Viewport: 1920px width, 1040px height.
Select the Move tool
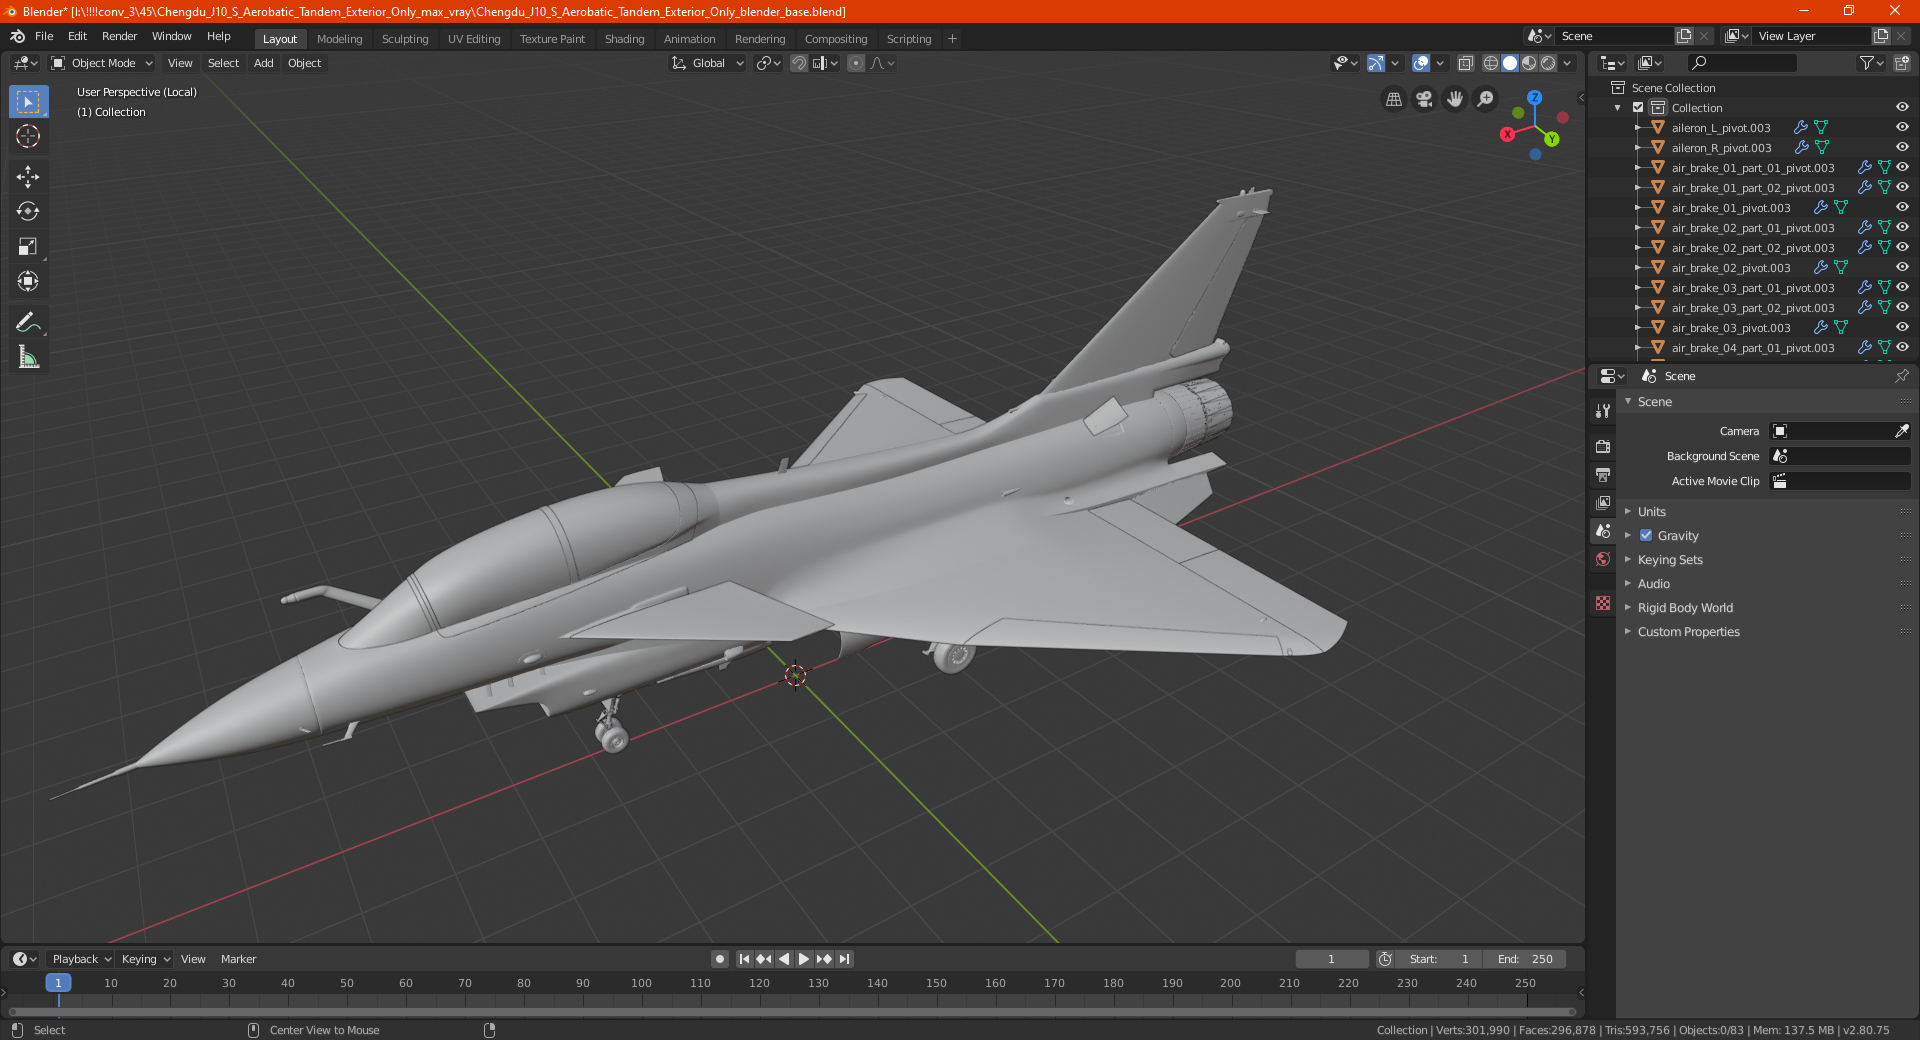coord(28,177)
